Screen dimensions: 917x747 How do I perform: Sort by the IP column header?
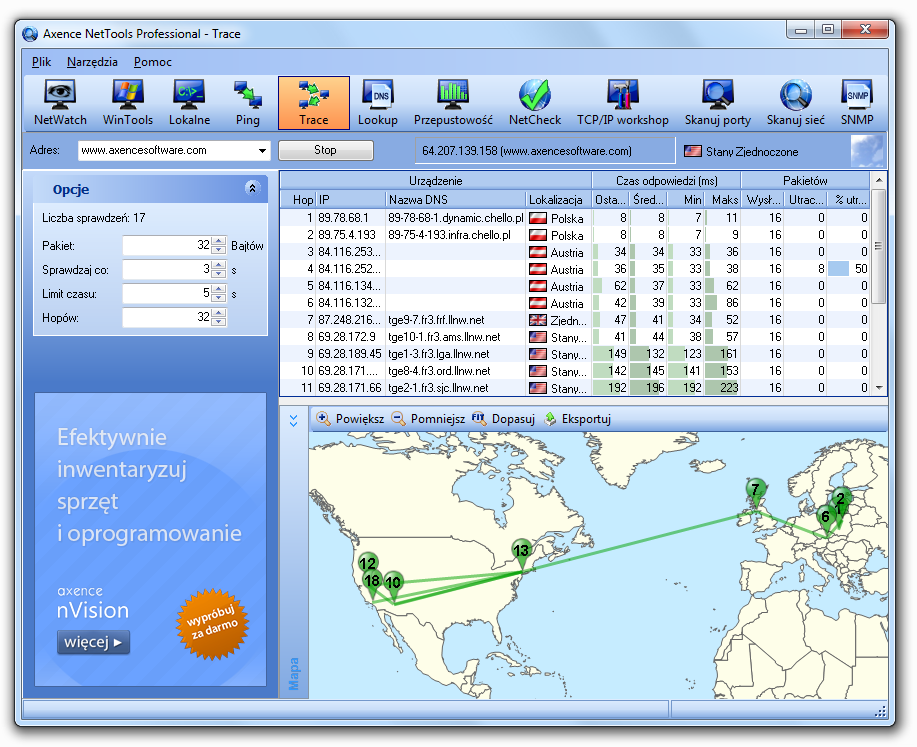pos(351,199)
